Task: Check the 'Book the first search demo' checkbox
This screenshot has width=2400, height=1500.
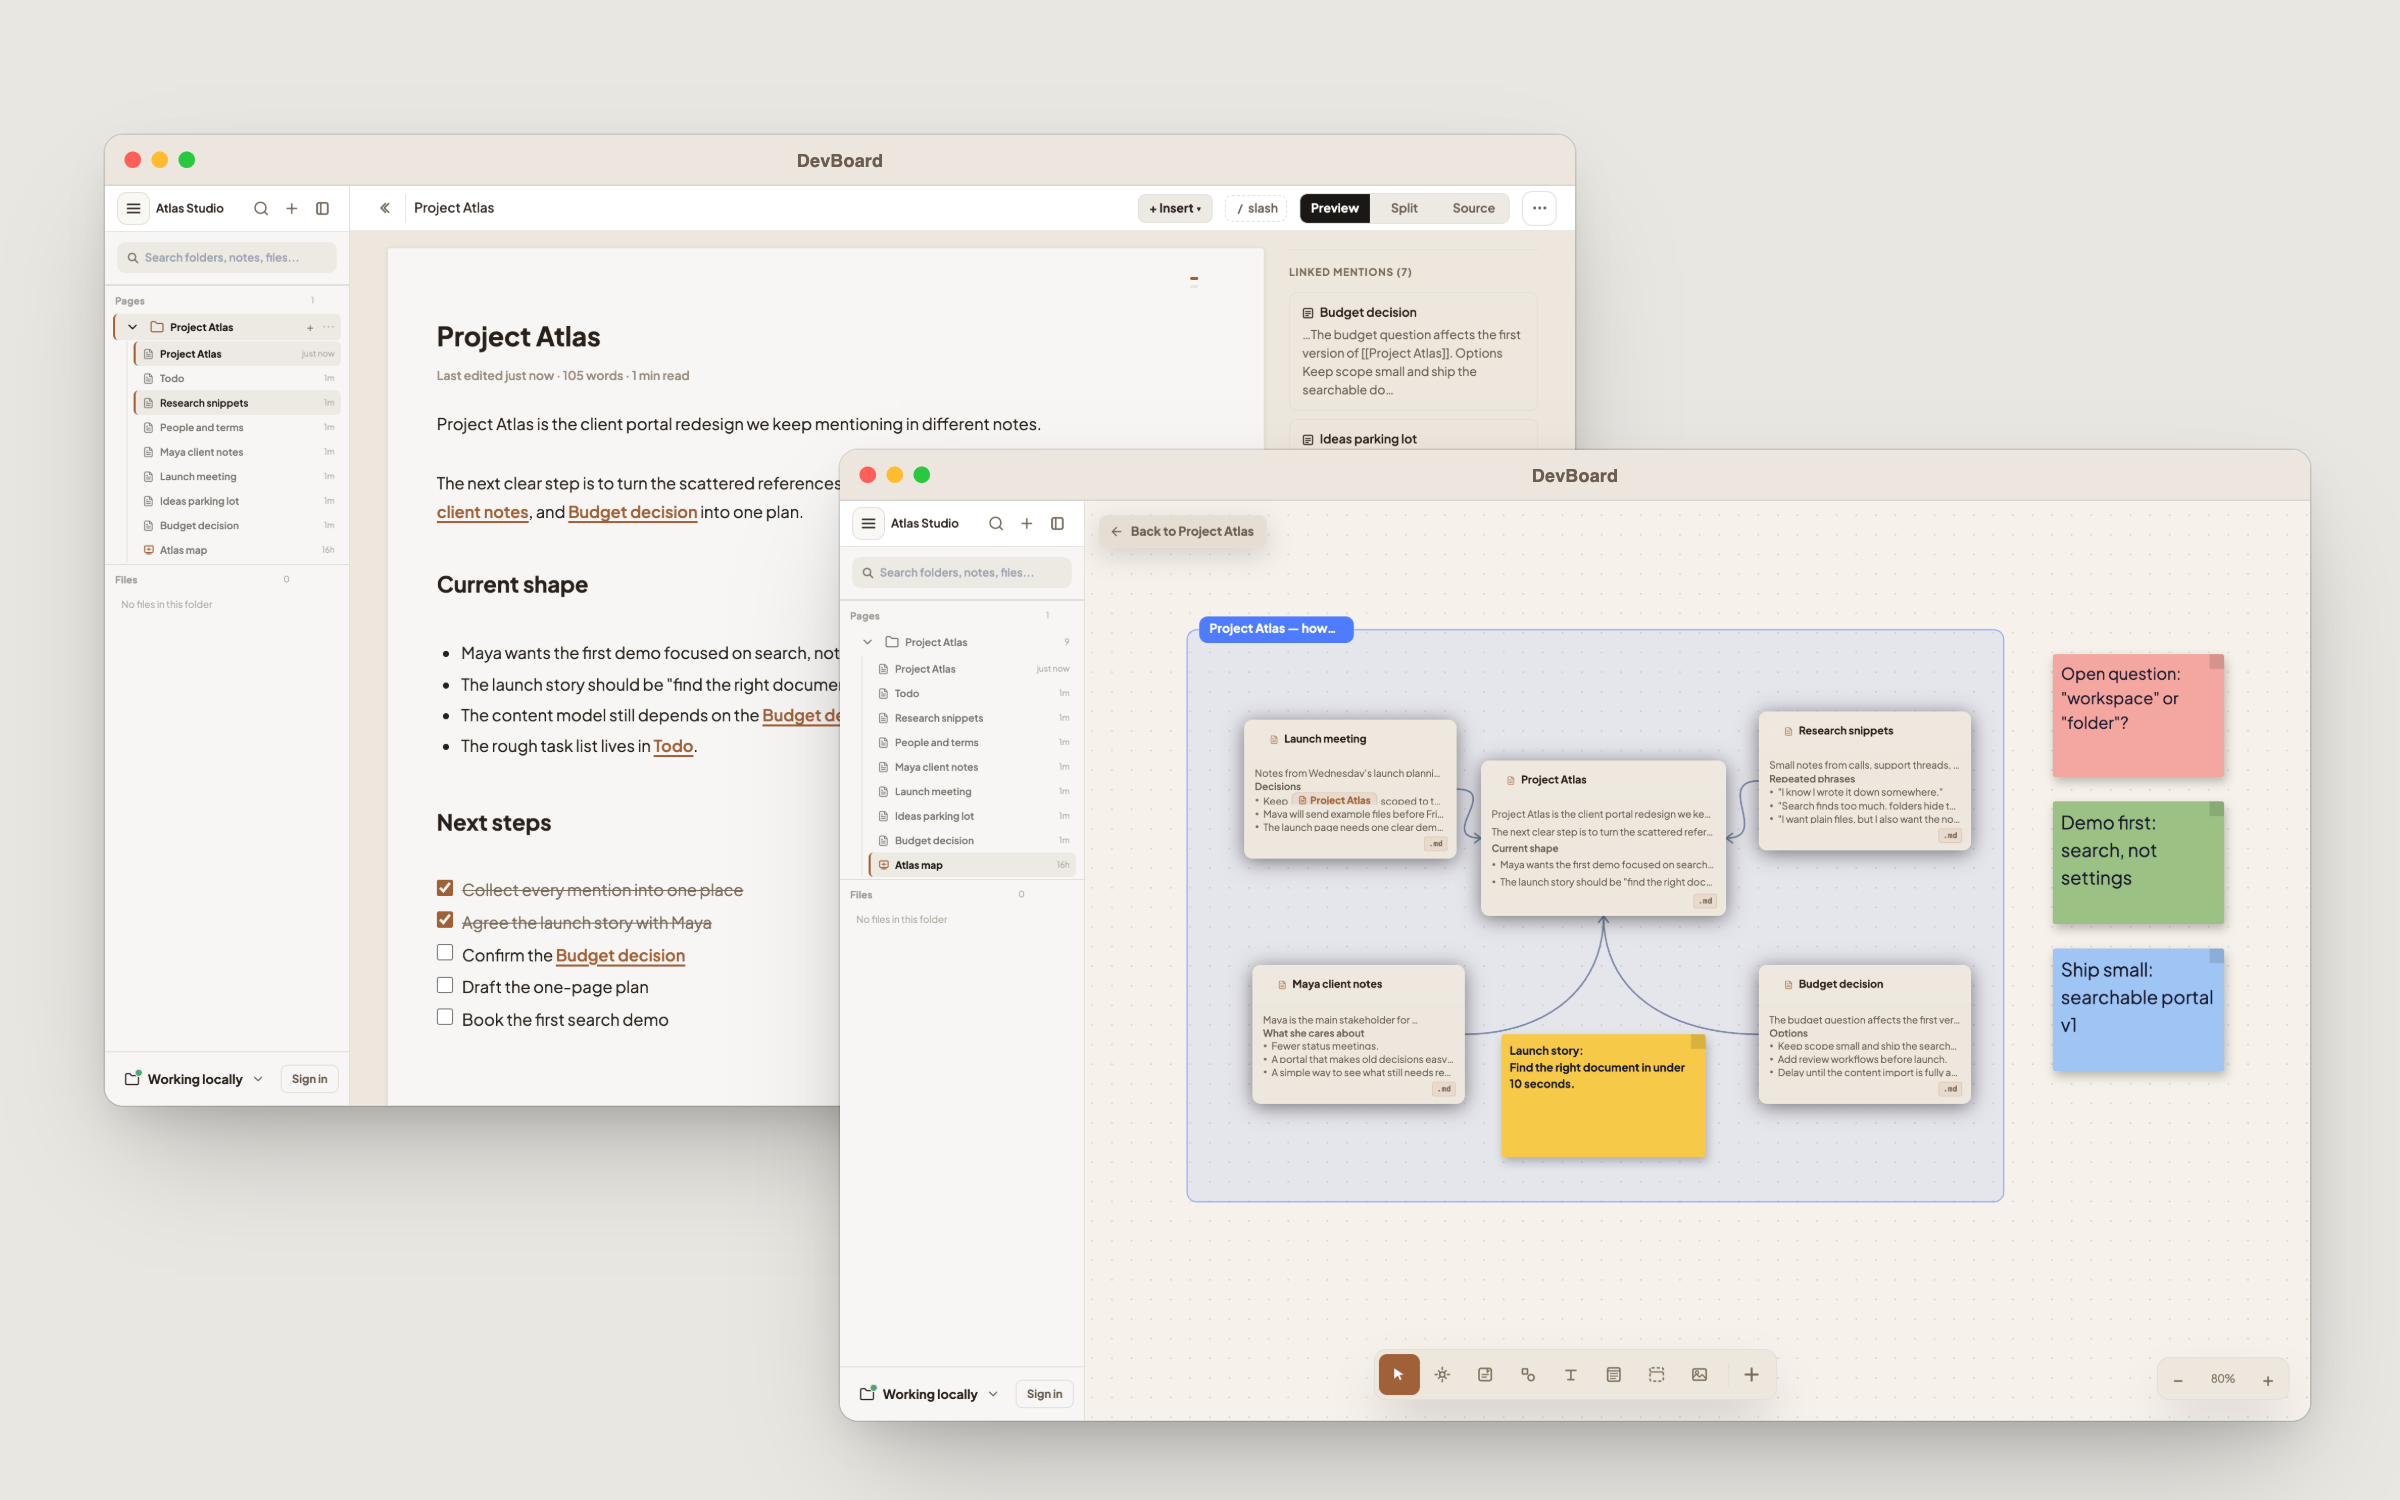Action: [445, 1017]
